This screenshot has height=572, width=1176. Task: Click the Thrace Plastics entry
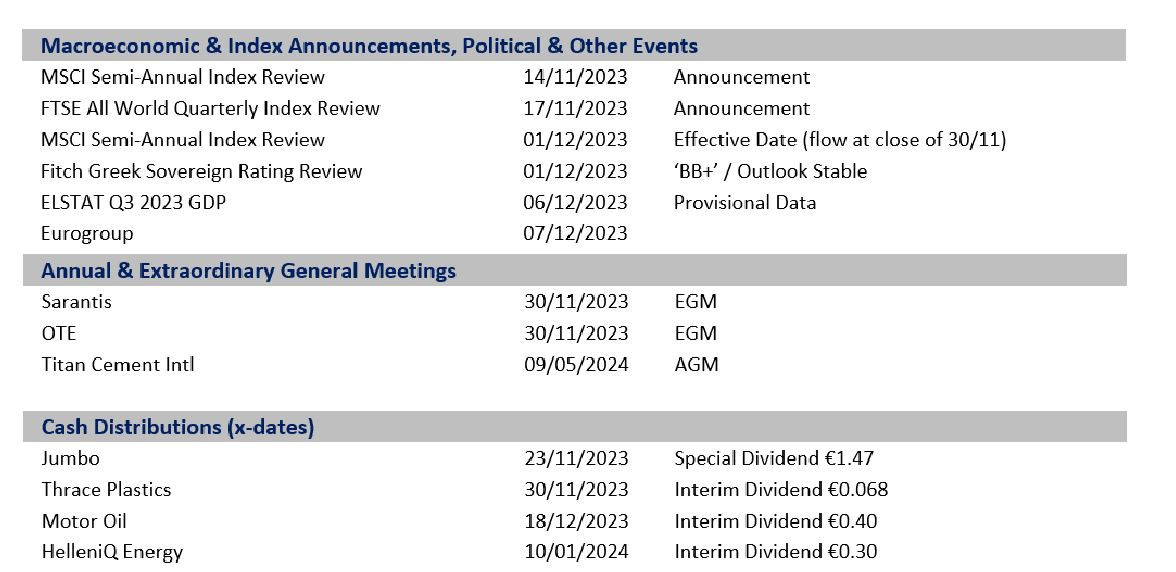pyautogui.click(x=106, y=489)
